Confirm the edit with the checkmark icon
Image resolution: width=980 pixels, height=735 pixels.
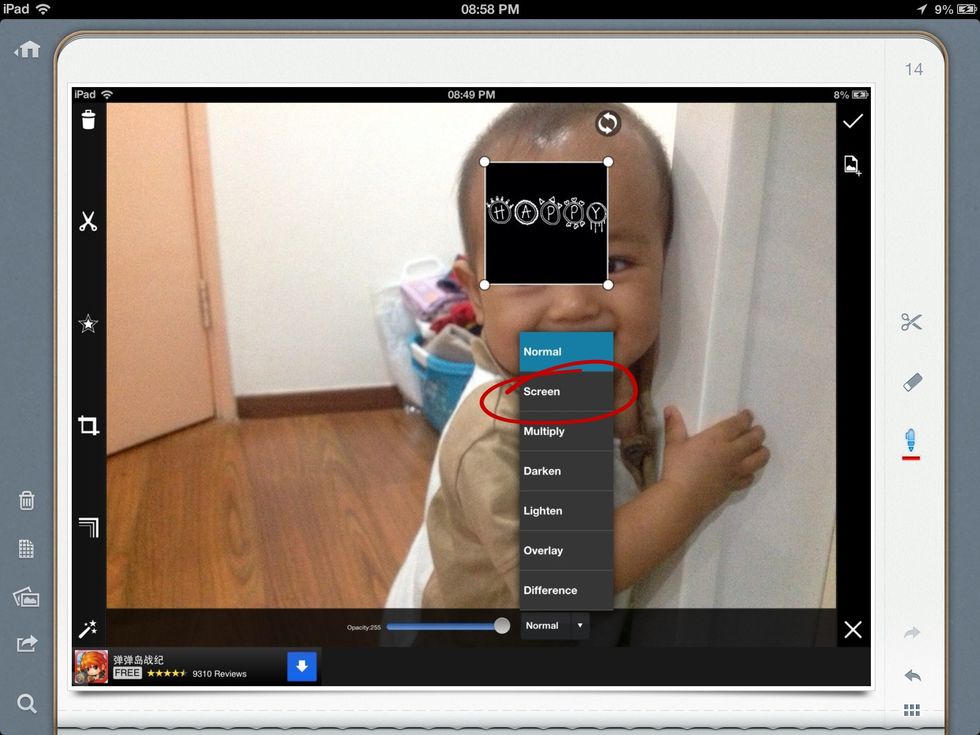click(852, 122)
